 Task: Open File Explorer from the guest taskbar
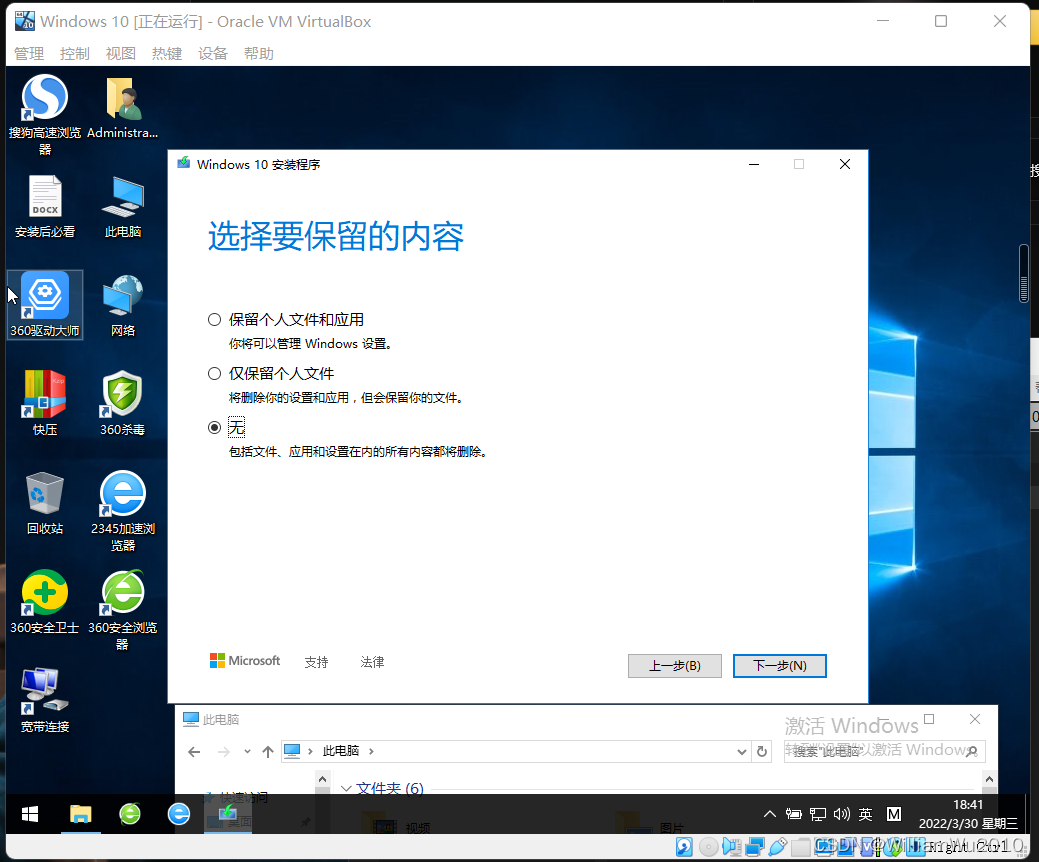pyautogui.click(x=81, y=814)
